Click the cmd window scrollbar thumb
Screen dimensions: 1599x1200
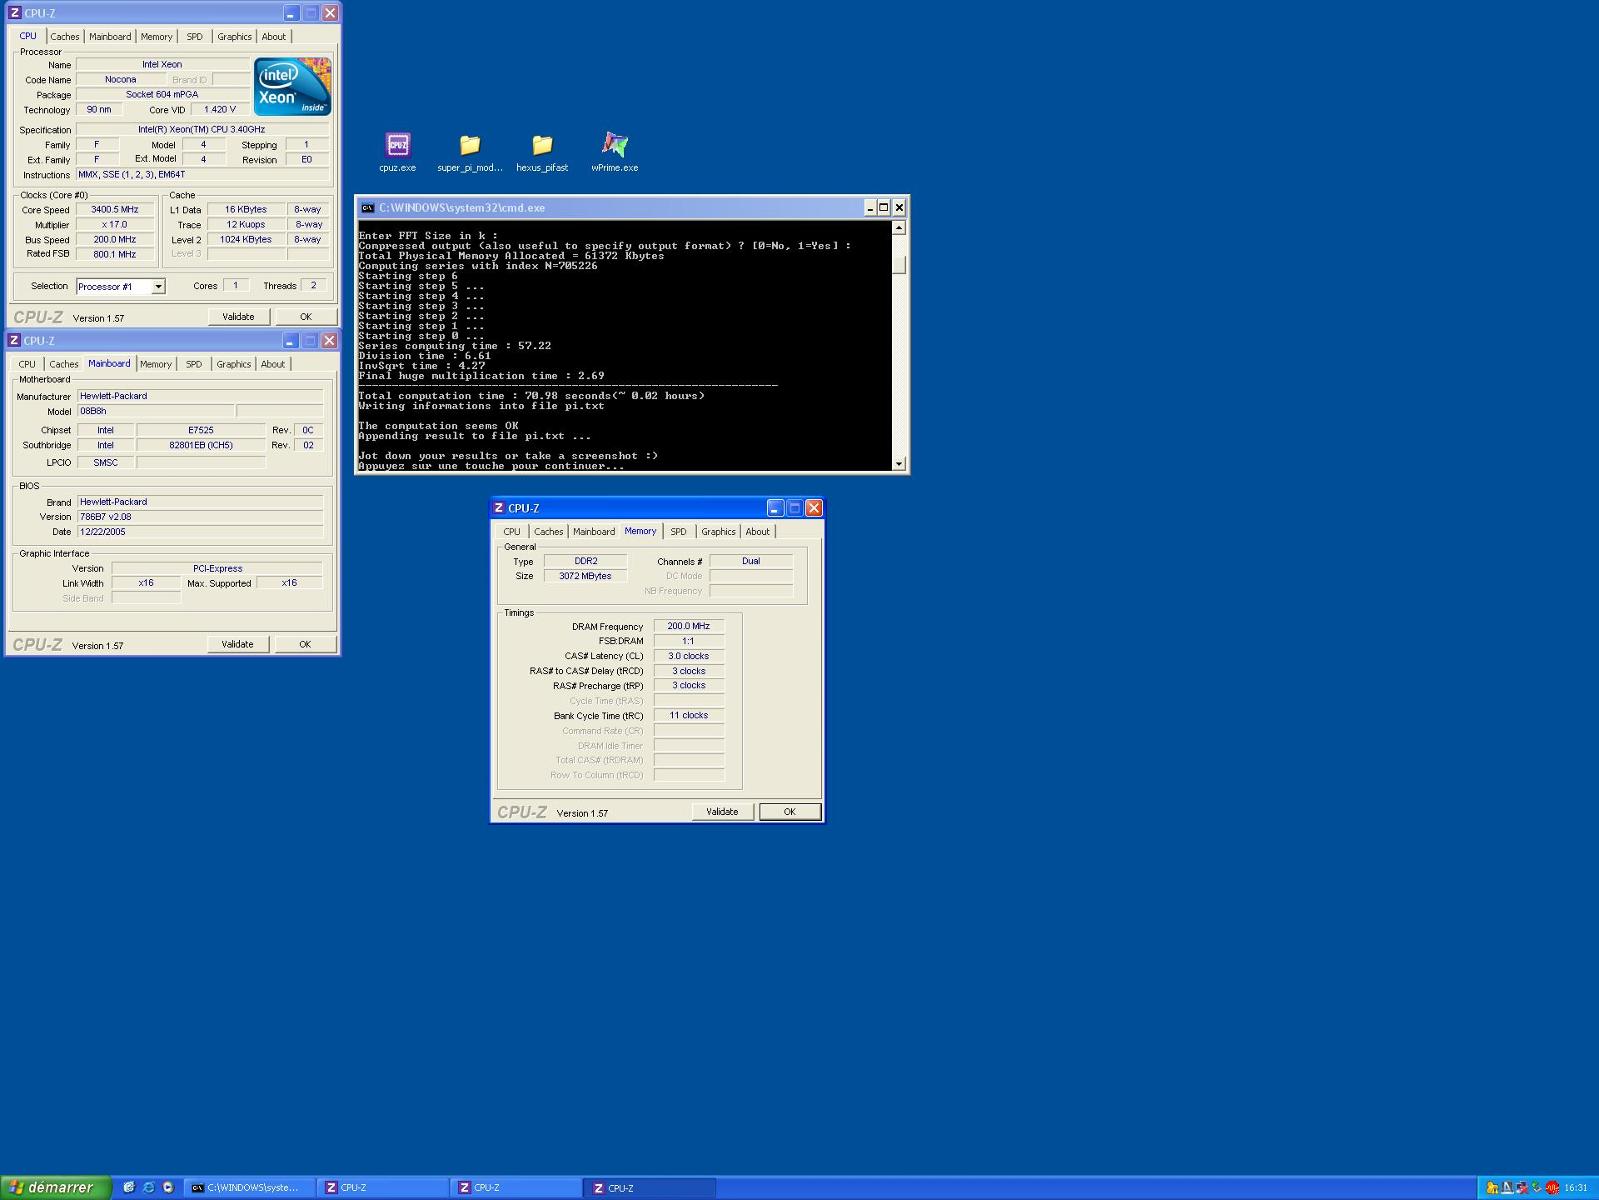898,264
